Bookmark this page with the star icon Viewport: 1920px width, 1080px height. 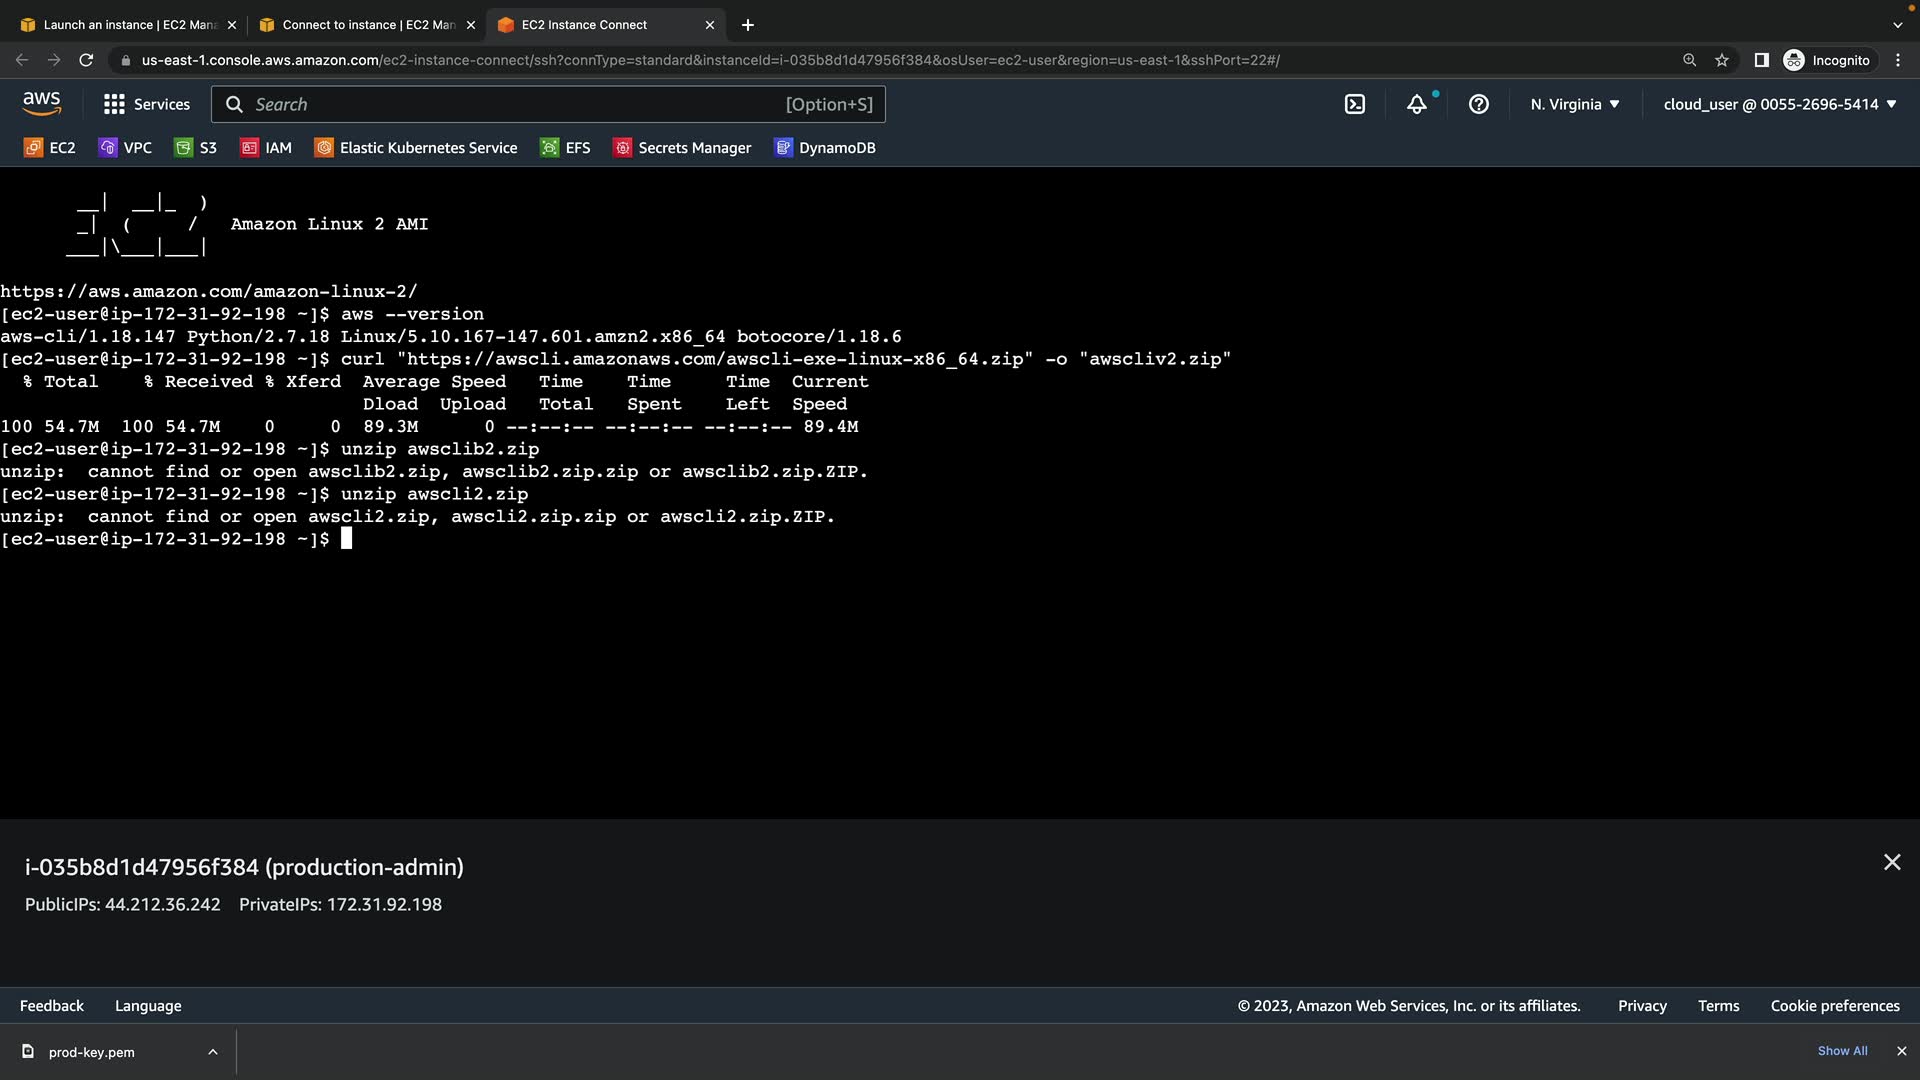(1722, 60)
